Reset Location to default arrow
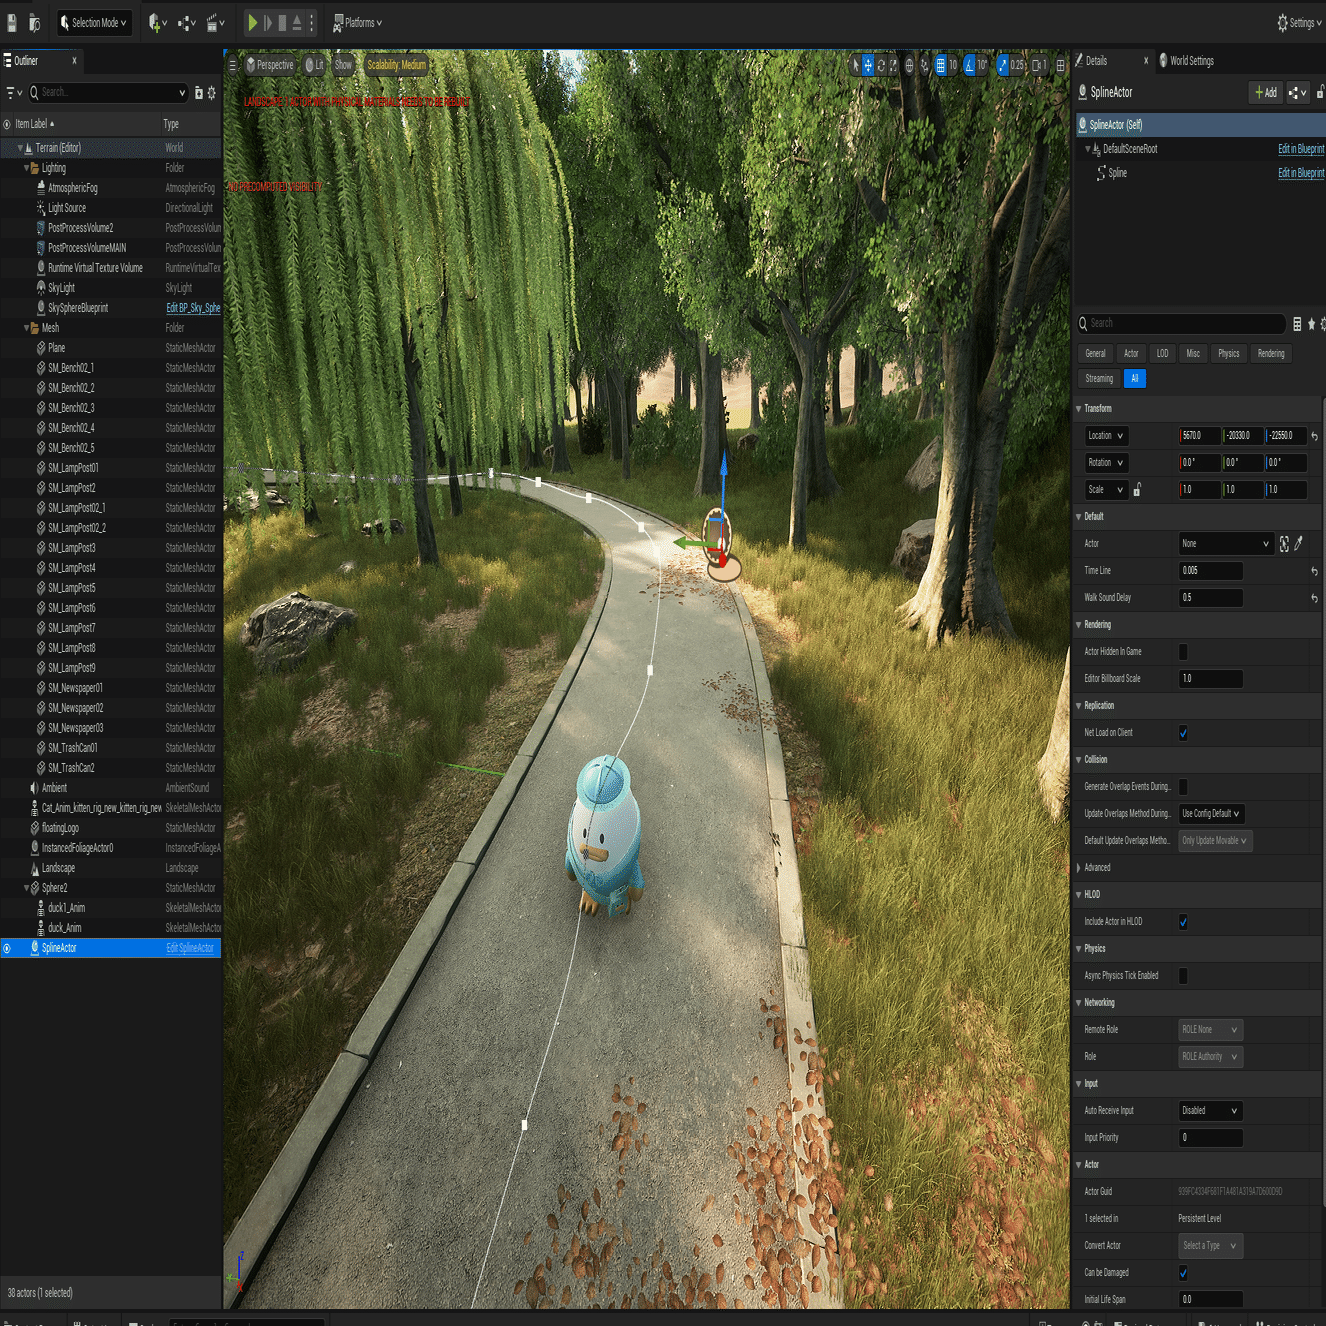 pos(1314,436)
